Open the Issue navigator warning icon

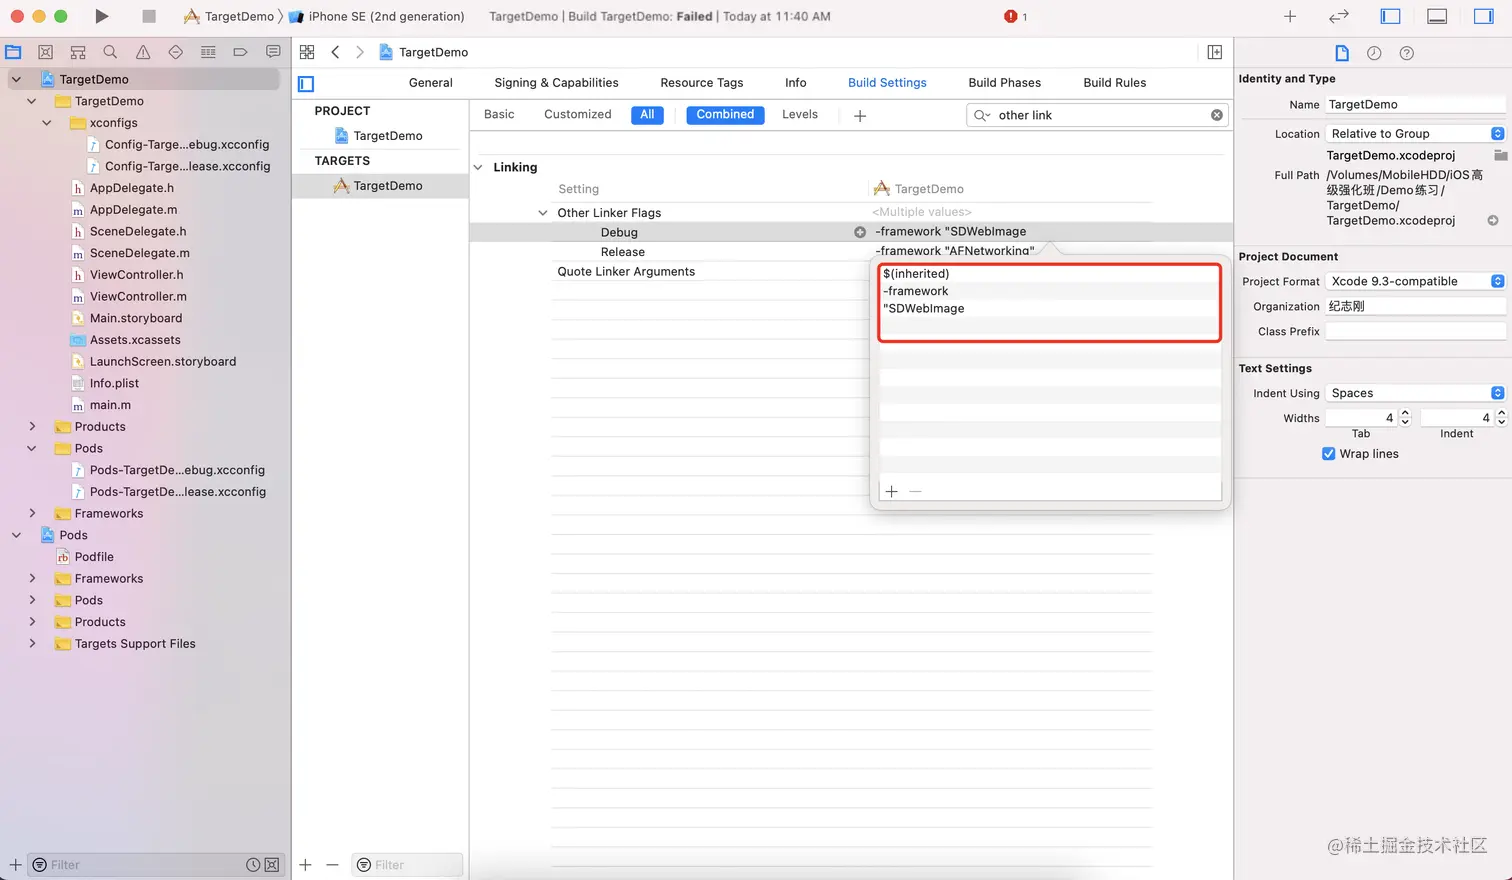143,52
